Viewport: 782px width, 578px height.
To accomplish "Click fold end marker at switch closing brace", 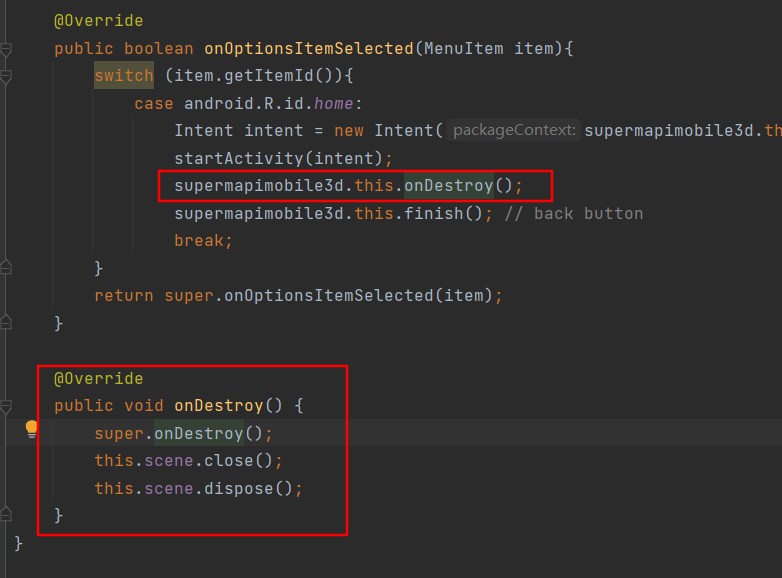I will click(x=6, y=268).
